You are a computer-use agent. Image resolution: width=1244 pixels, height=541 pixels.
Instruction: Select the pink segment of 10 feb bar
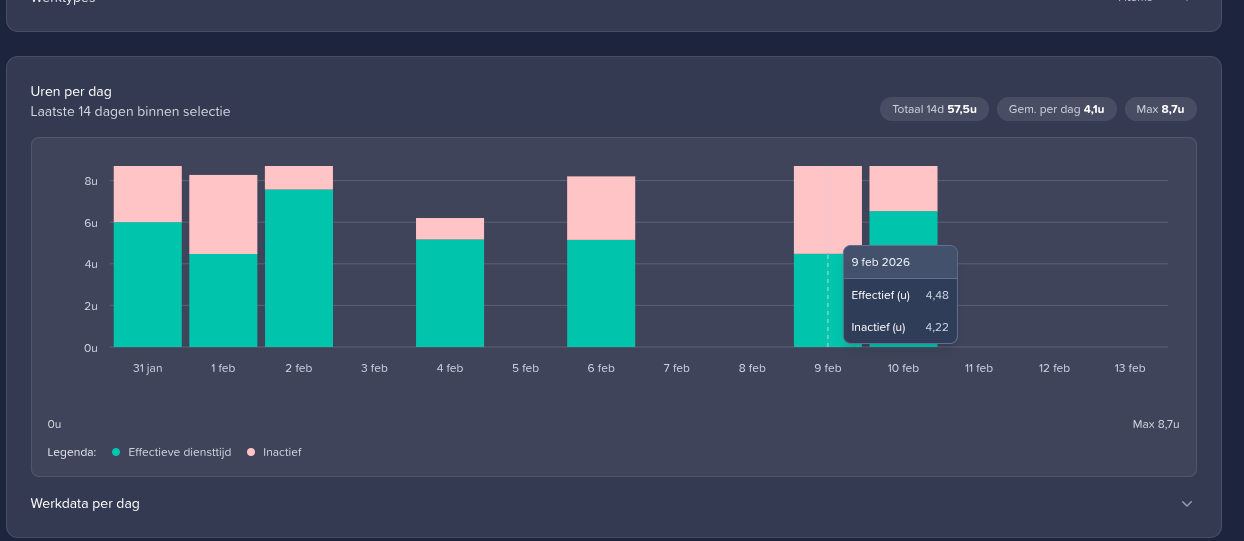[x=903, y=188]
